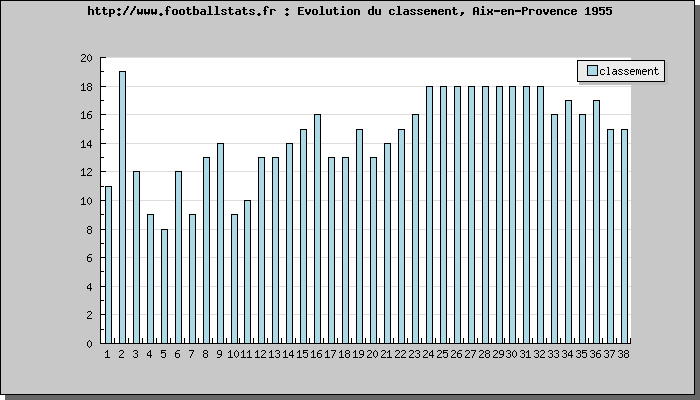Click y-axis label 14
The image size is (700, 400).
tap(87, 144)
